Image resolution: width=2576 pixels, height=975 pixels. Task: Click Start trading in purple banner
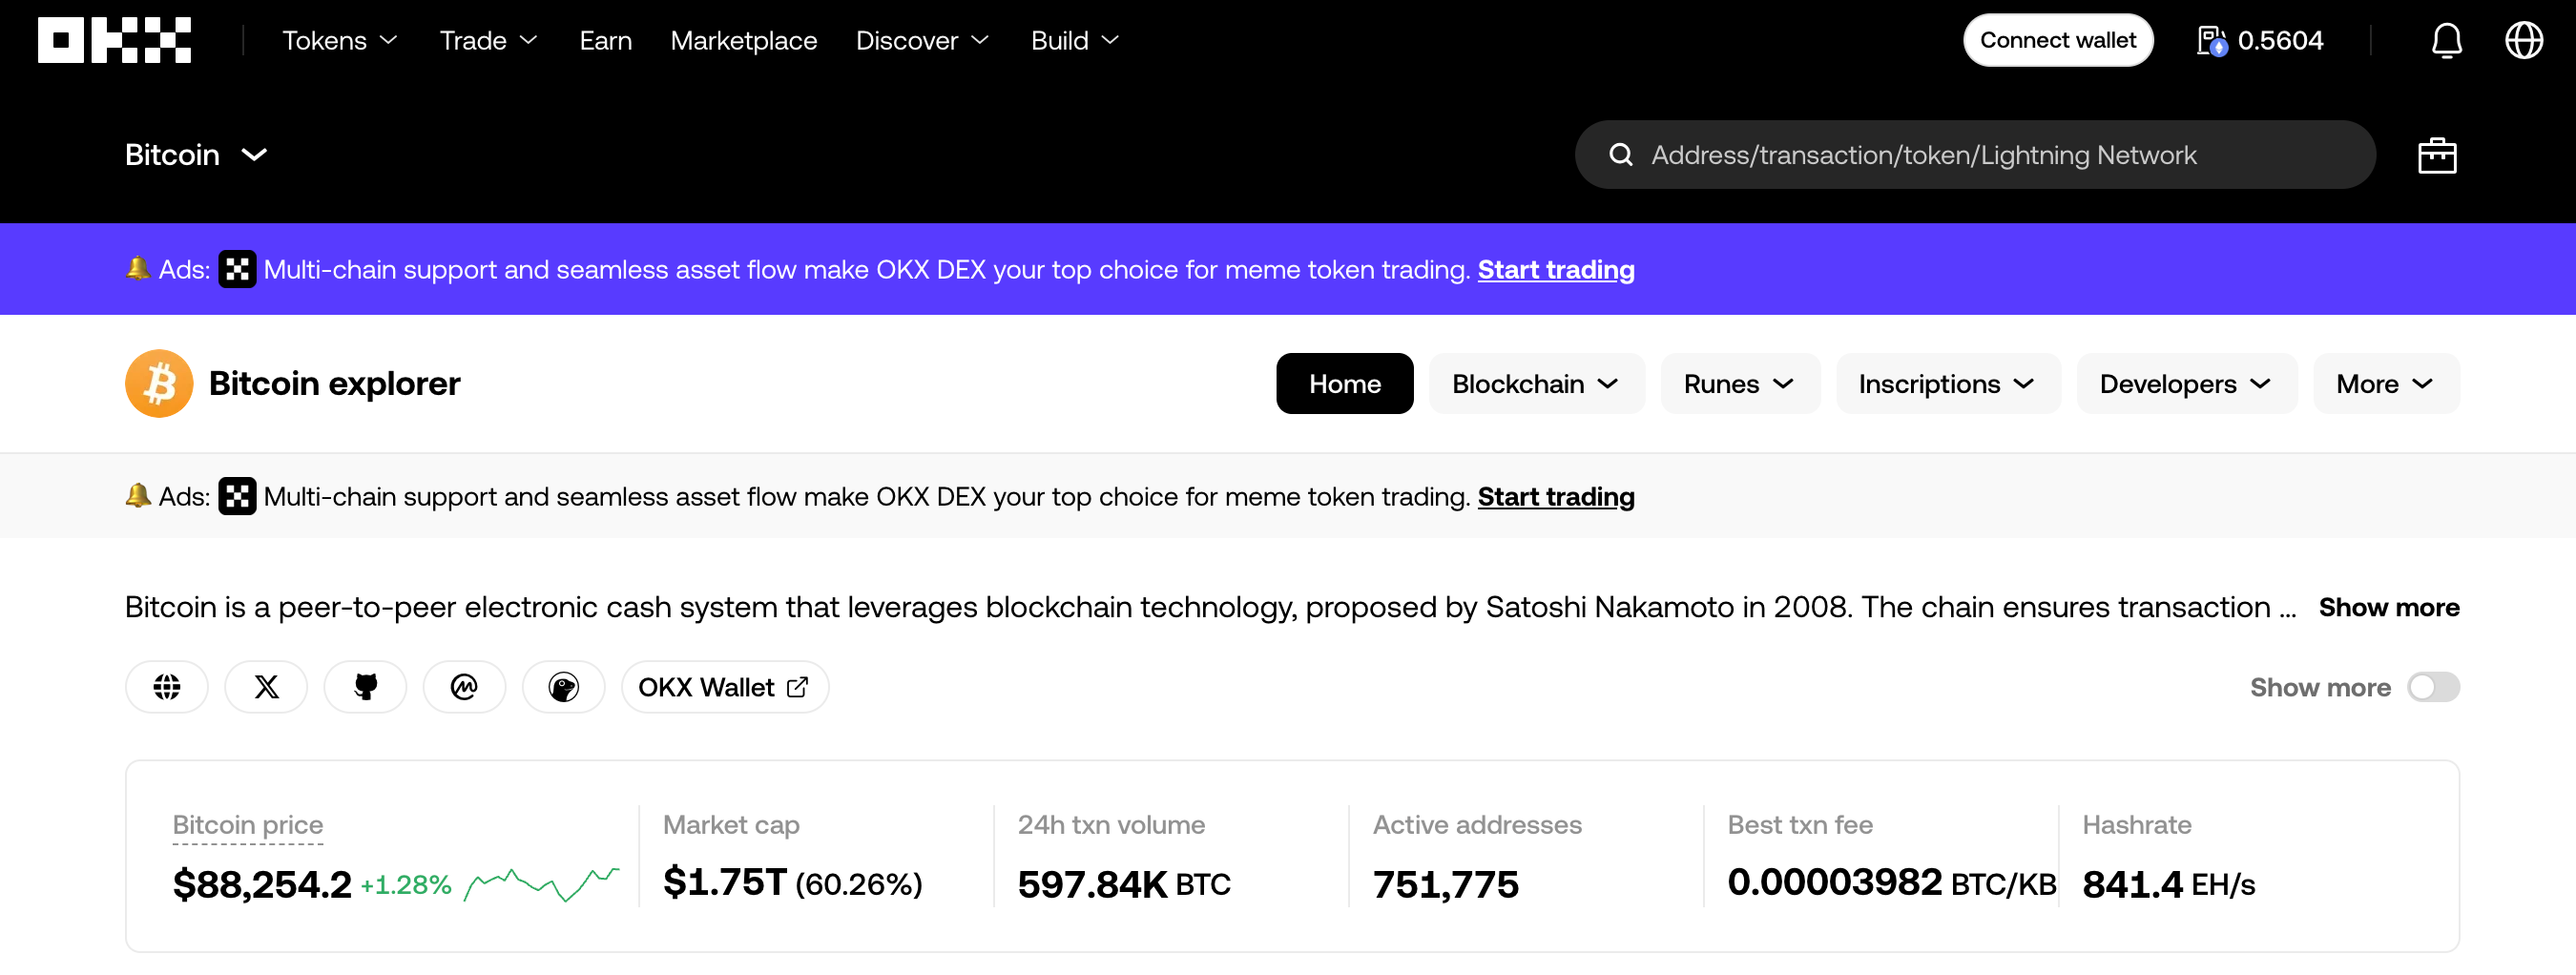pyautogui.click(x=1555, y=270)
